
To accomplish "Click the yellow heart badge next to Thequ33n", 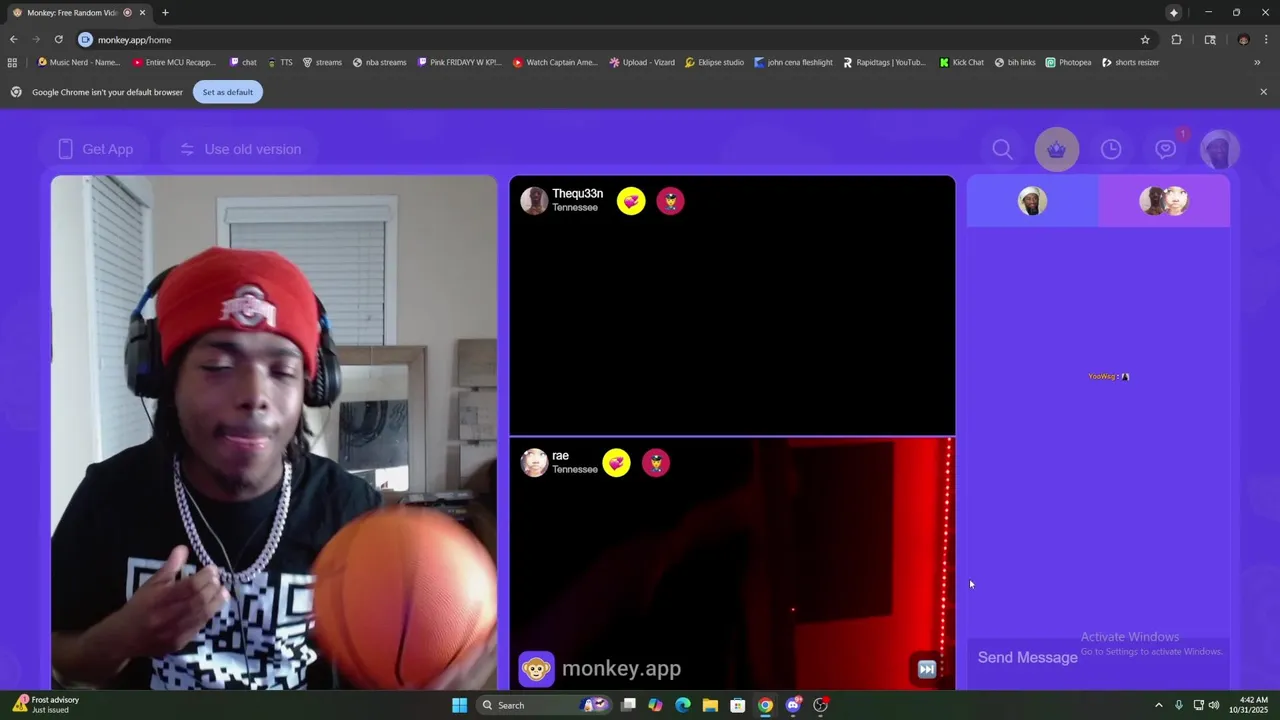I will (x=631, y=201).
